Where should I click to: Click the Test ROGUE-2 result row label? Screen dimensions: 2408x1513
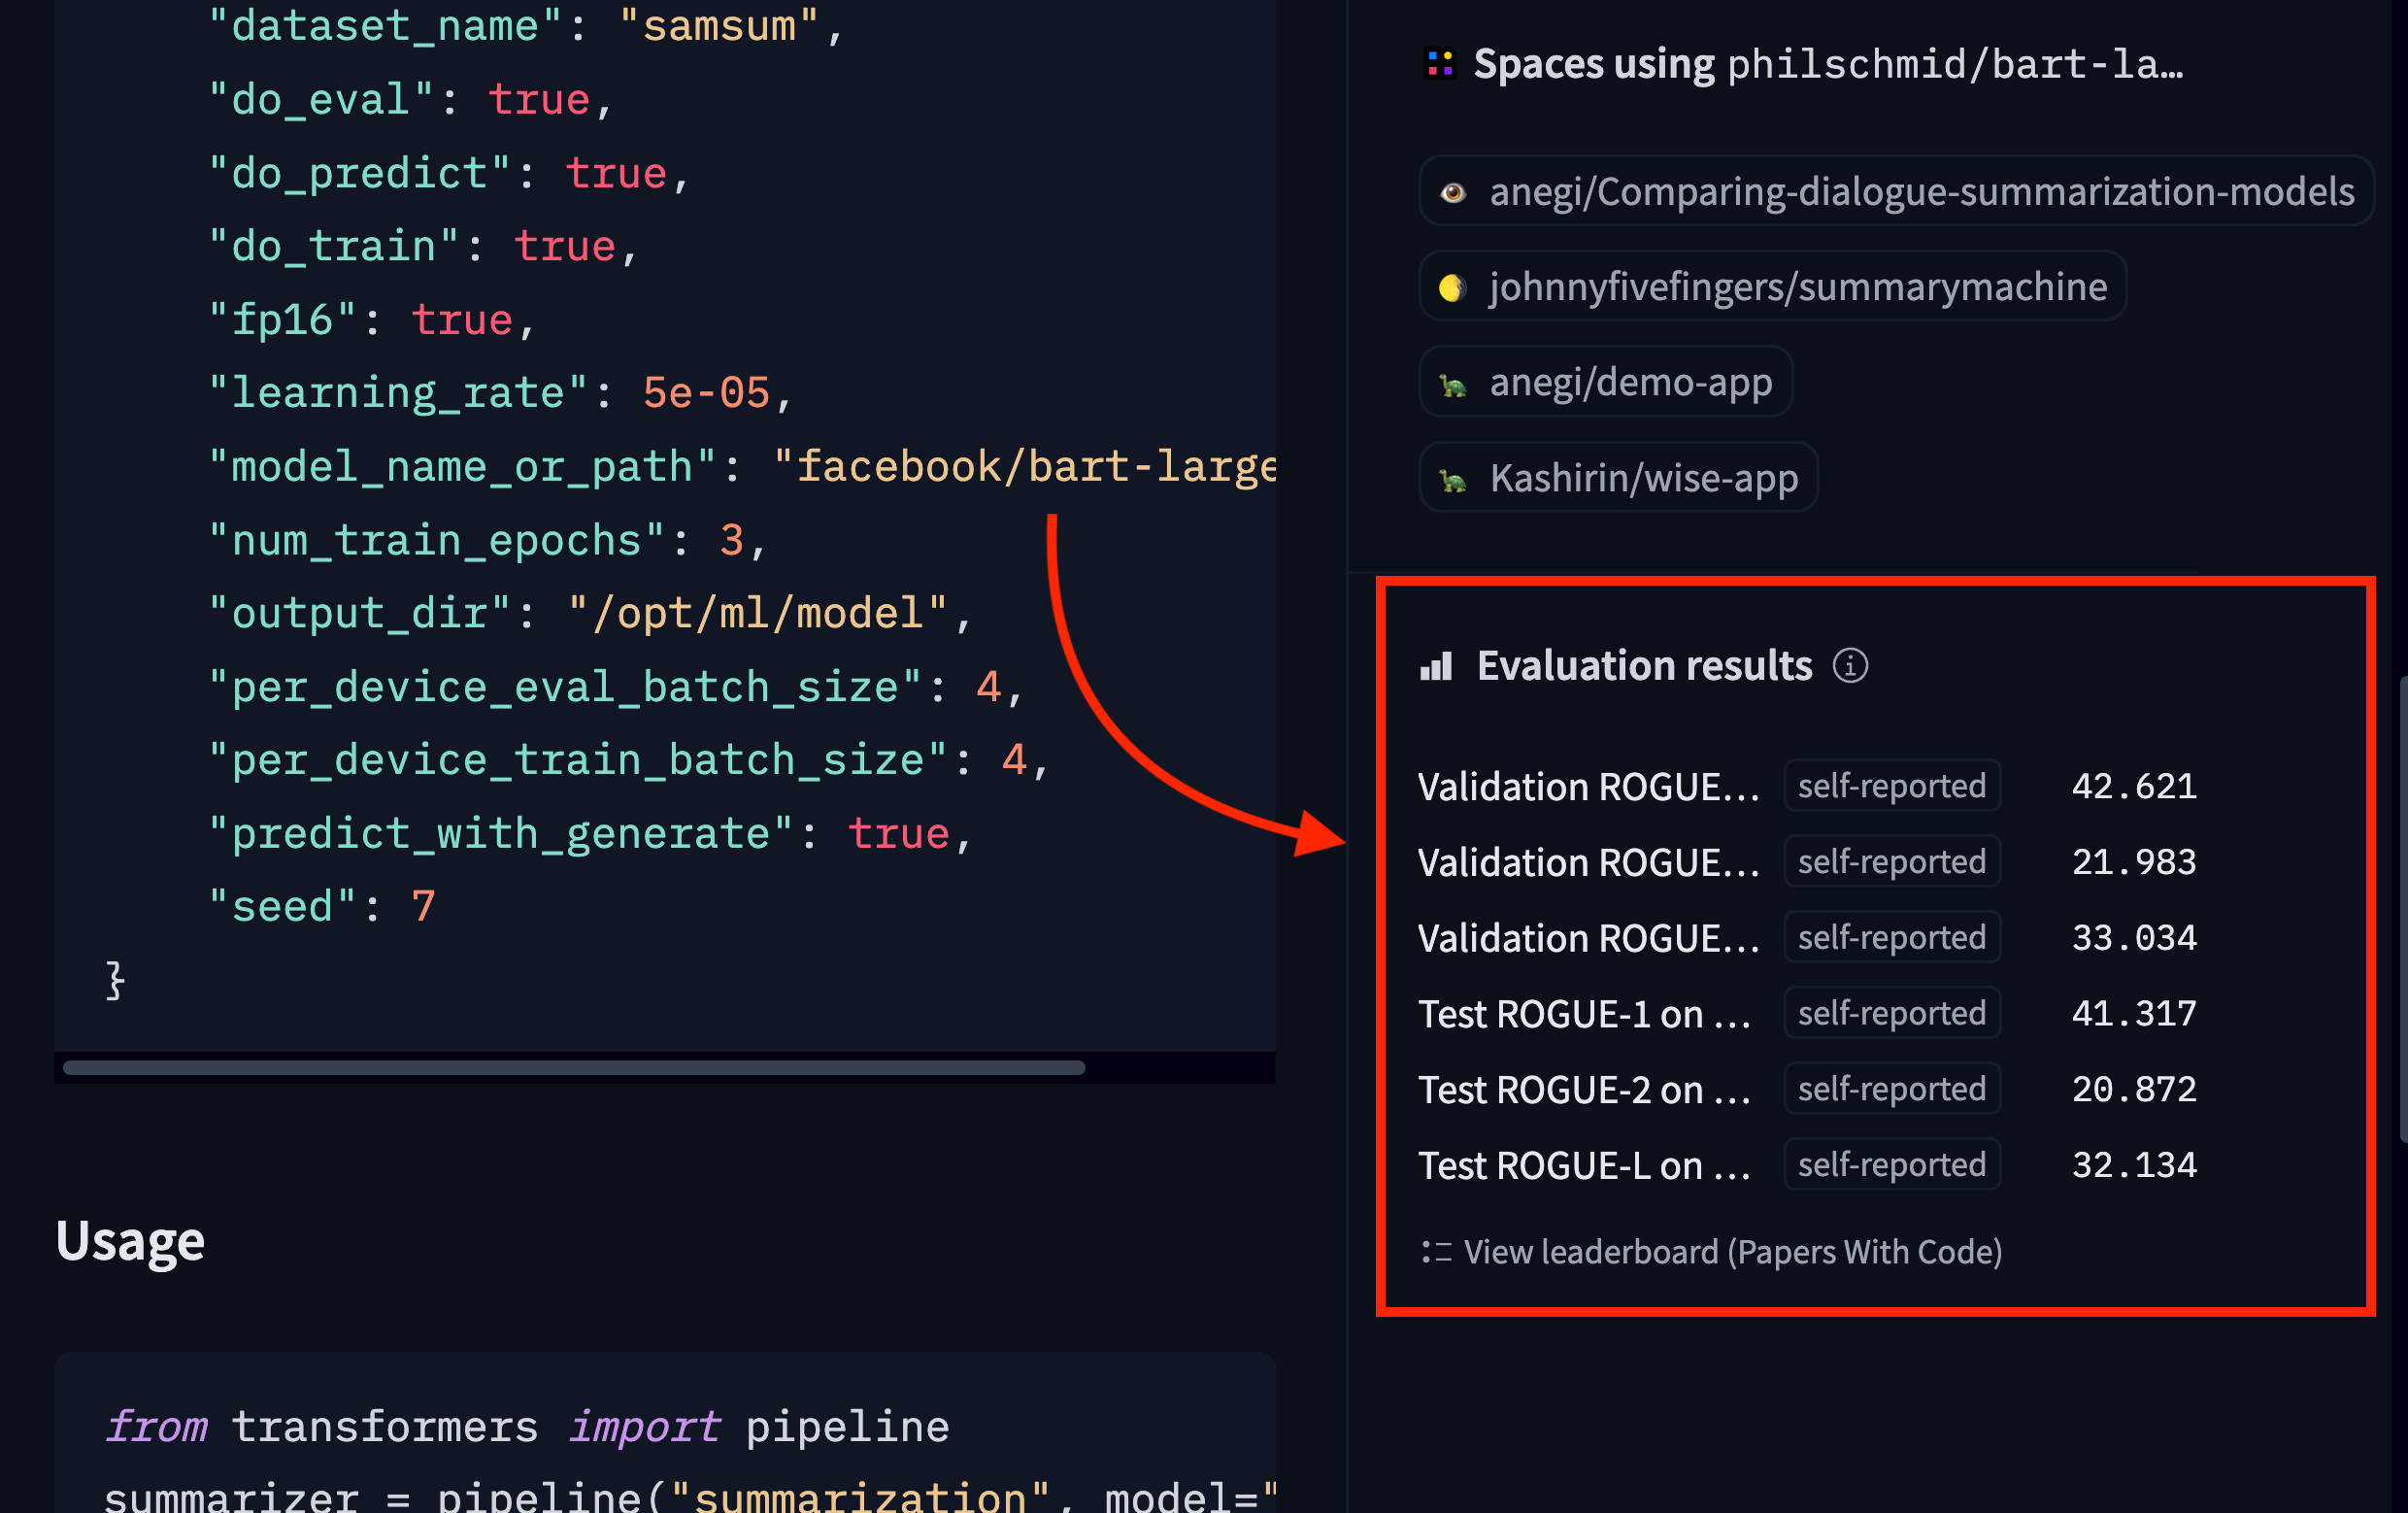pos(1584,1090)
